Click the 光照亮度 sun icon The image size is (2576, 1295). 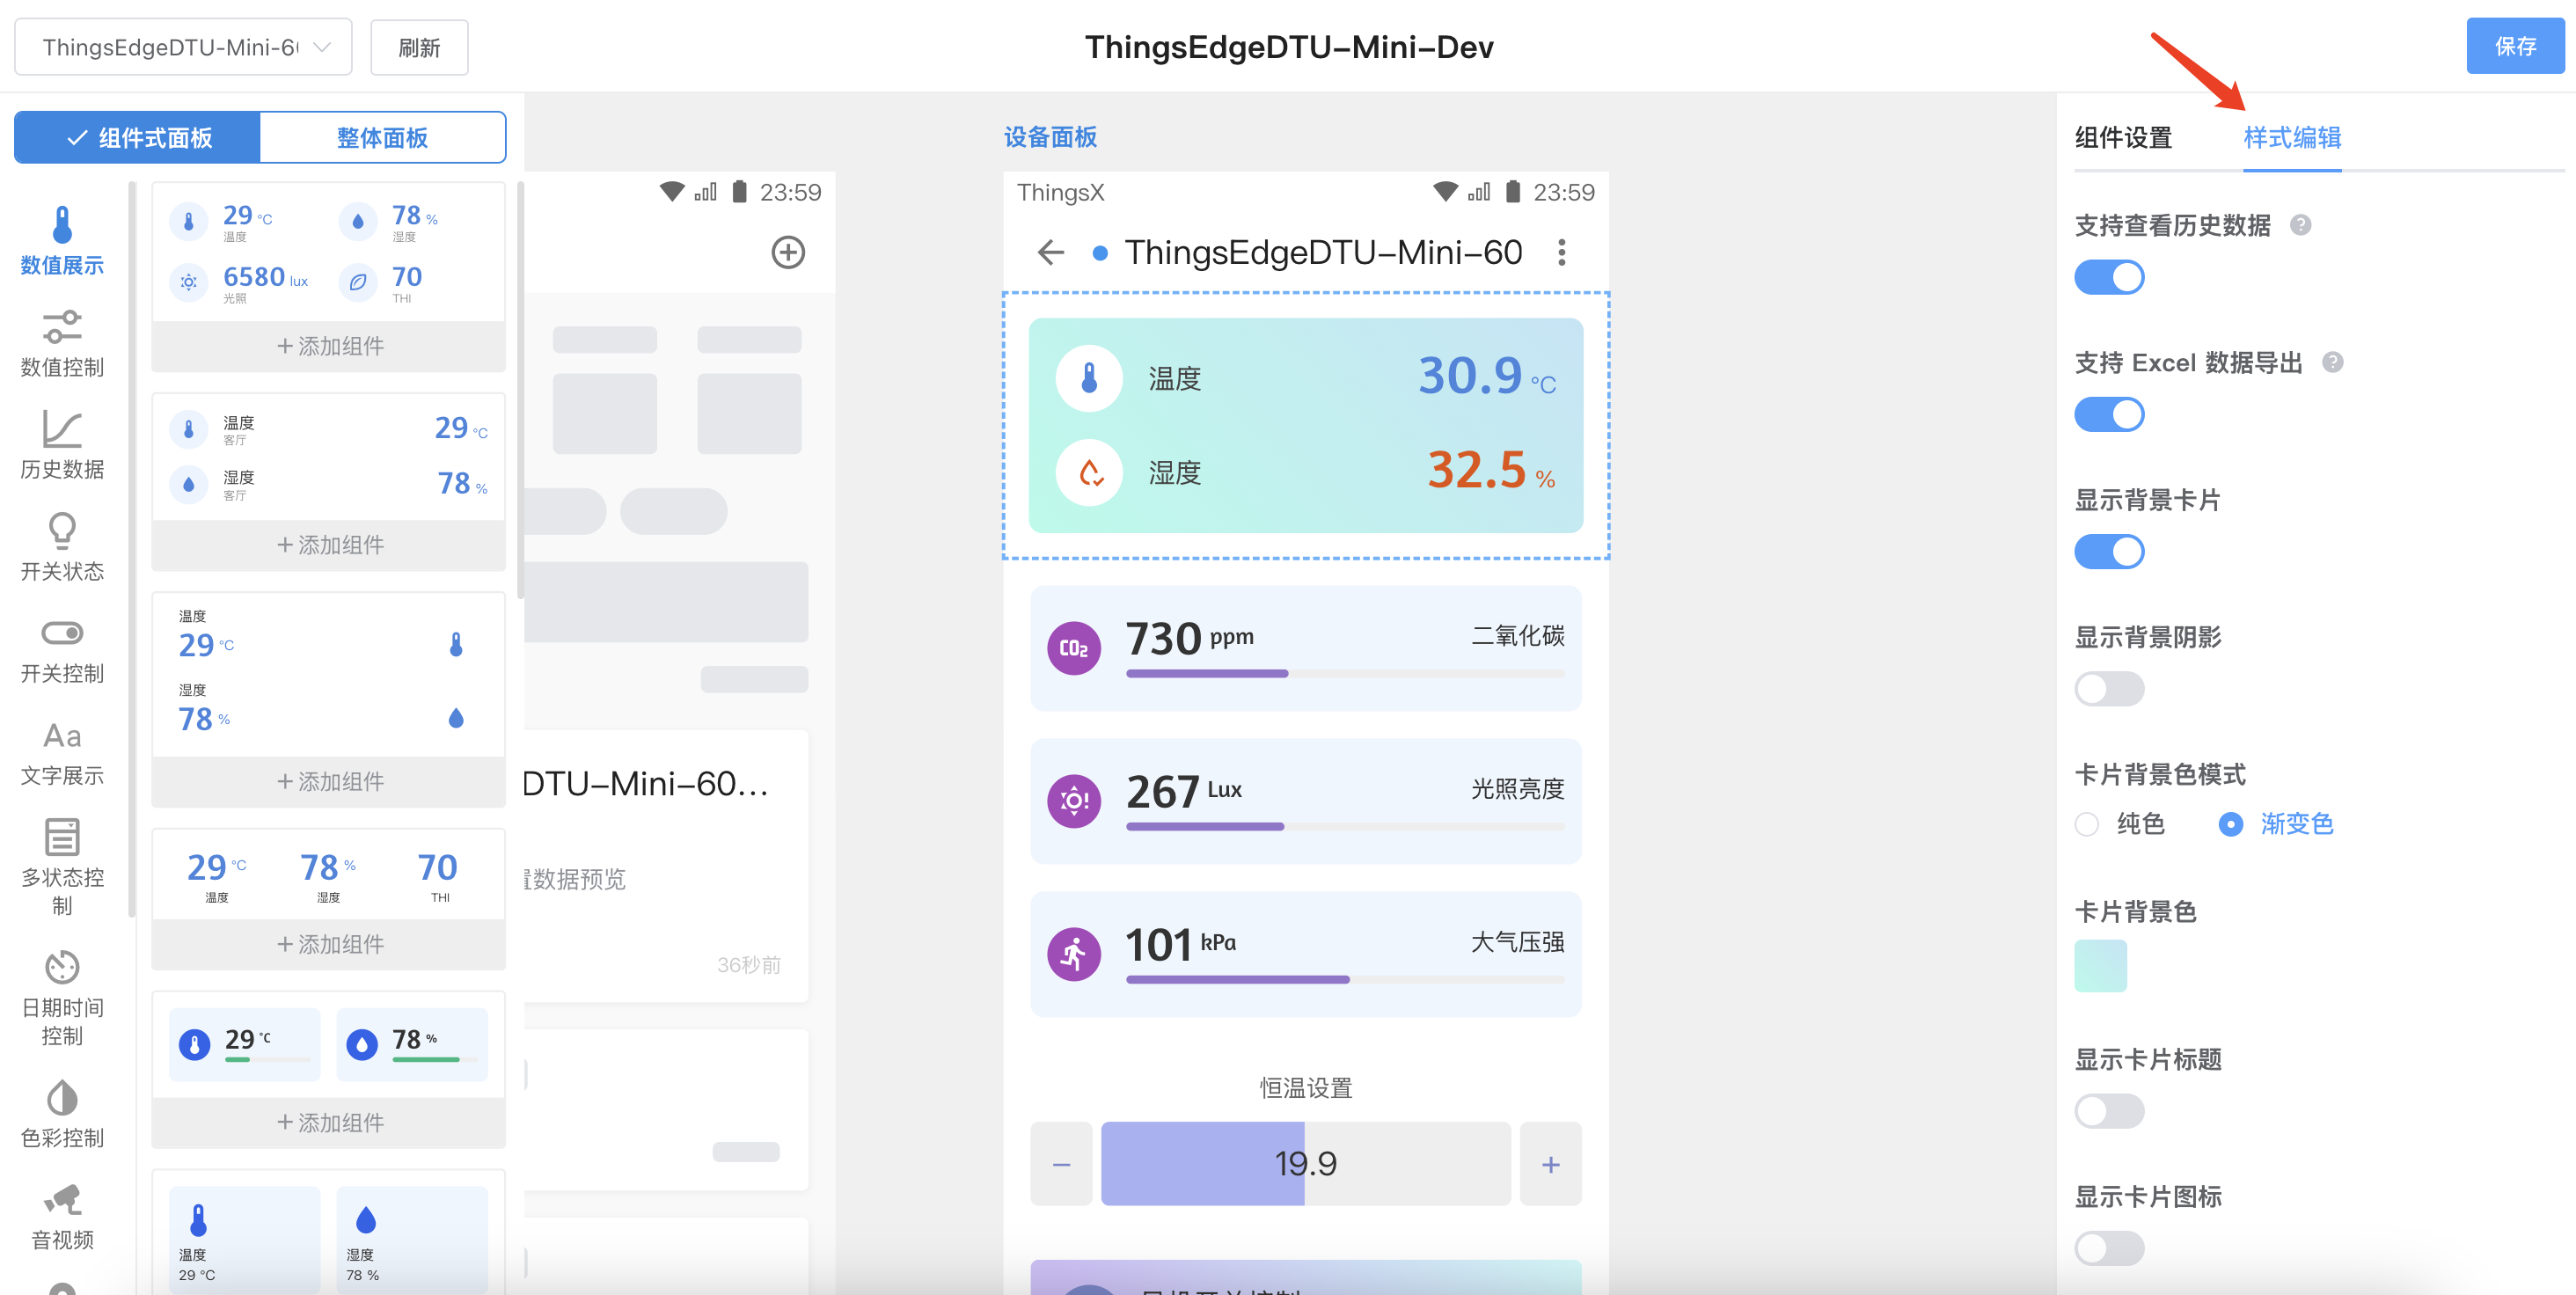pos(1073,801)
